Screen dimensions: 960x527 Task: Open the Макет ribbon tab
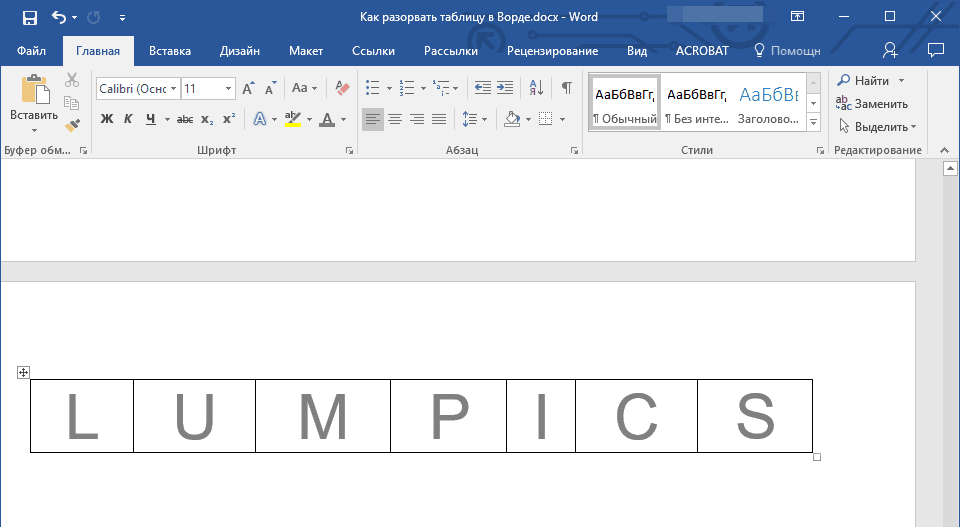pos(305,50)
